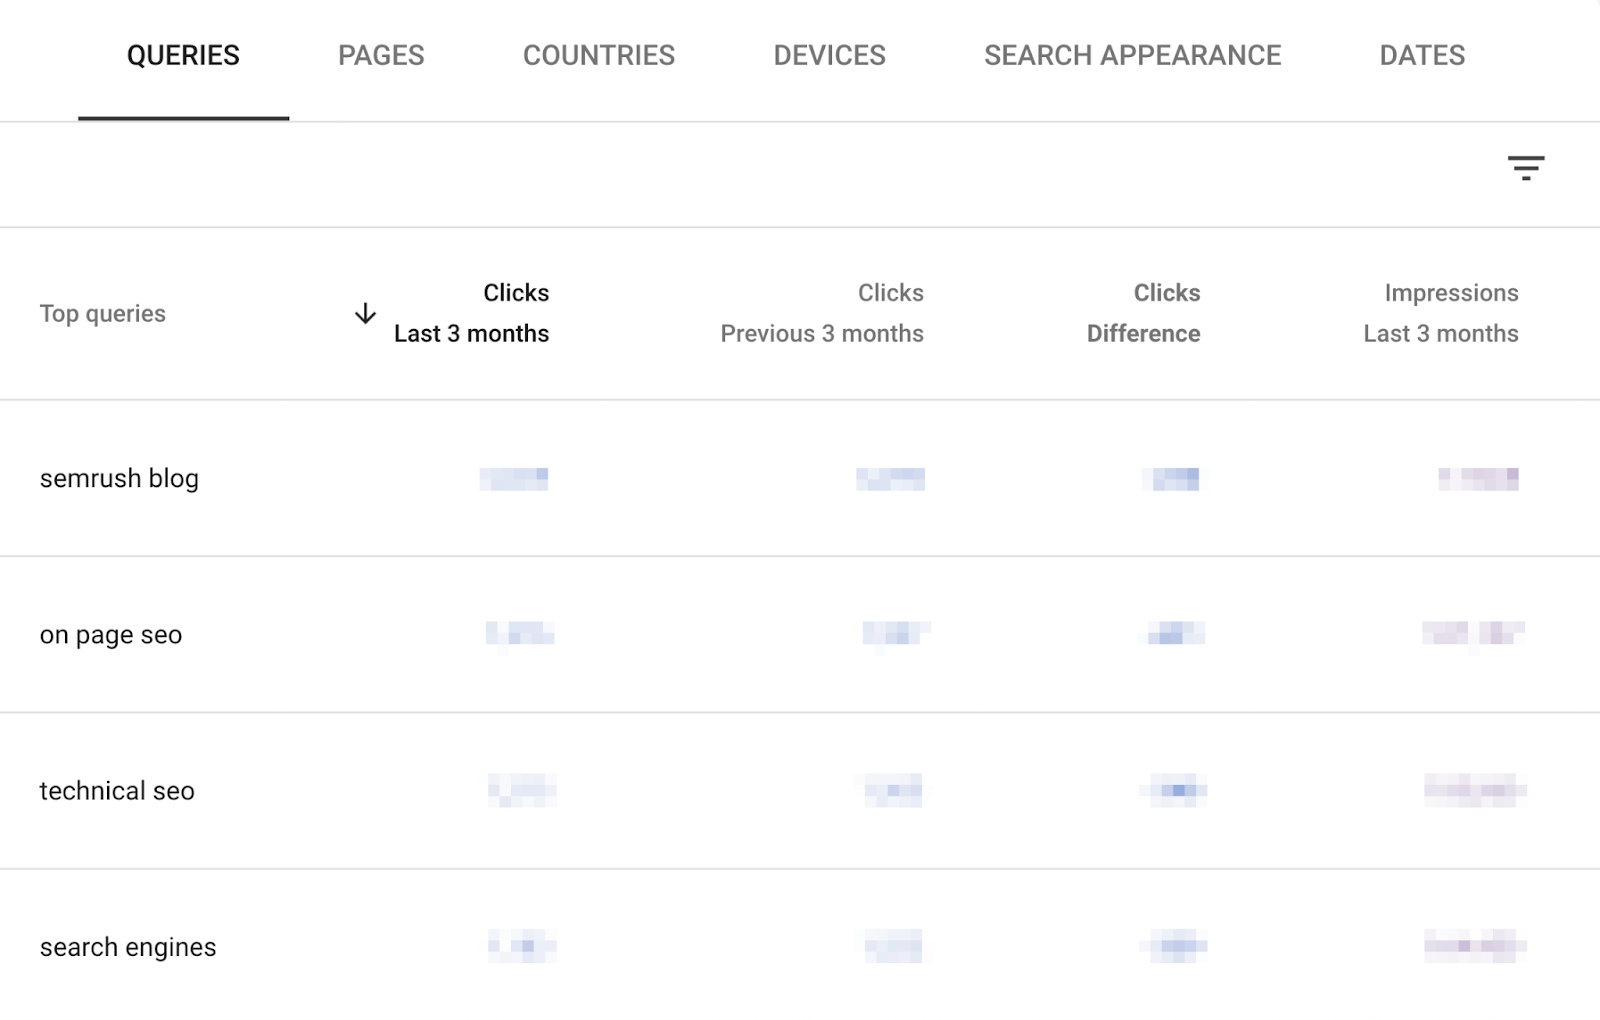The width and height of the screenshot is (1600, 1020).
Task: Sort by Impressions Last 3 months column
Action: click(1441, 313)
